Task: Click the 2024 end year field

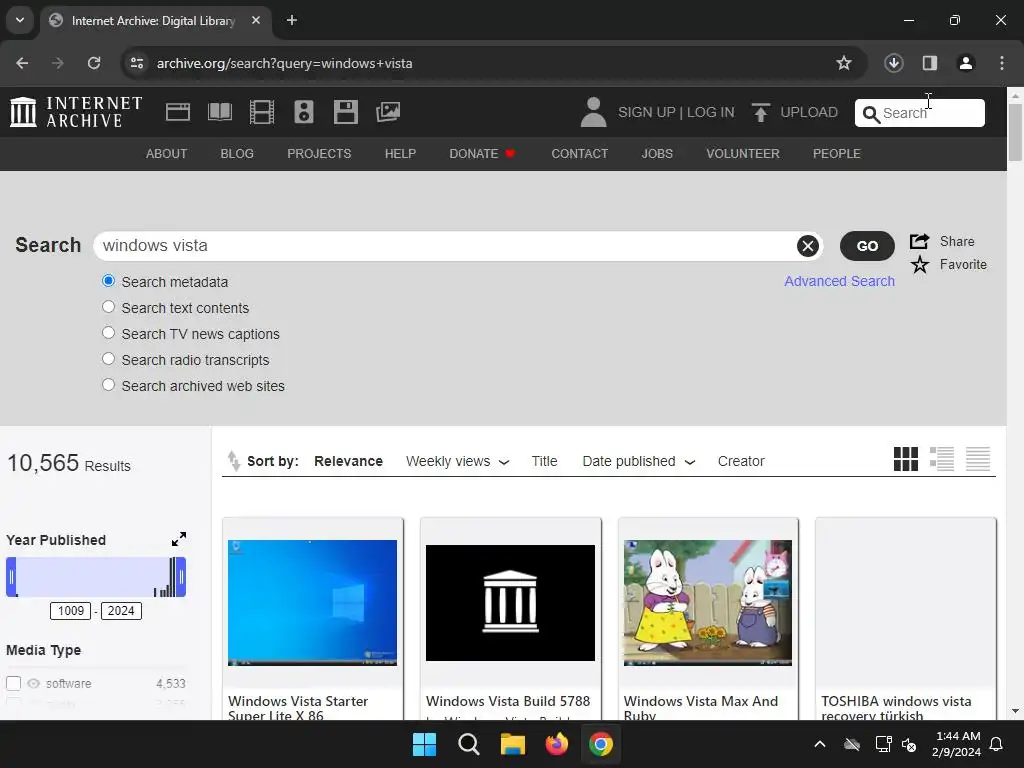Action: coord(121,611)
